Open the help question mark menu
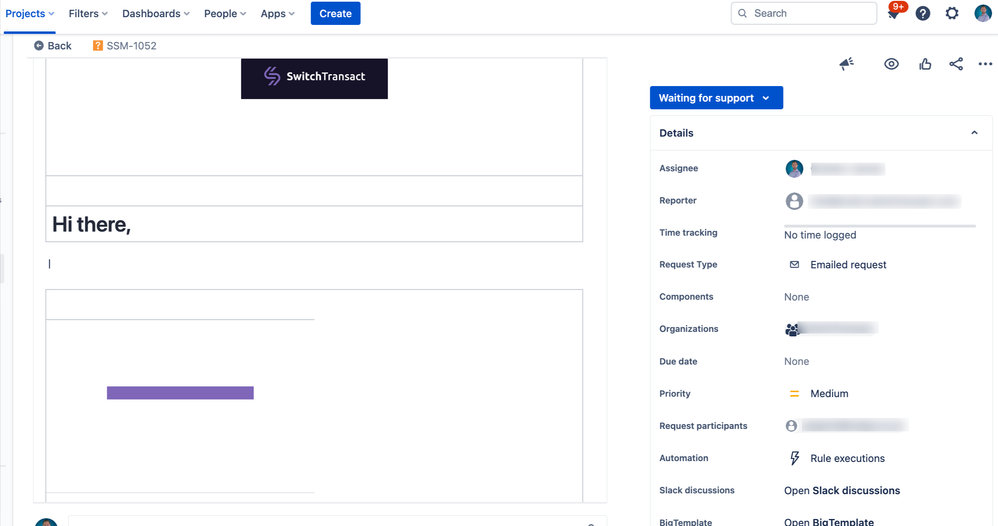Image resolution: width=998 pixels, height=526 pixels. click(923, 13)
